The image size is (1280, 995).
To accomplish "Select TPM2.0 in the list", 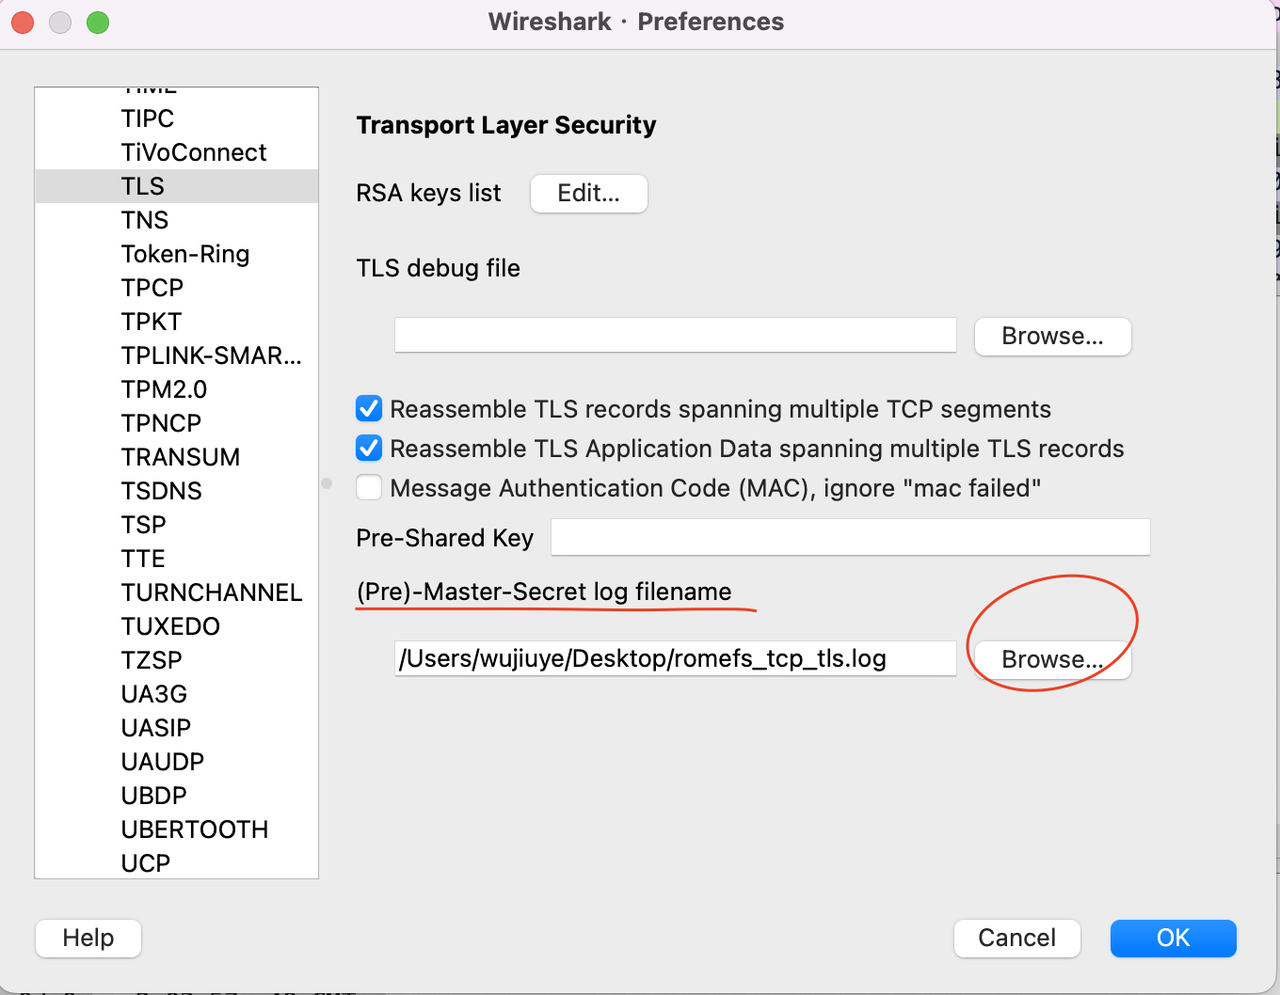I will 177,390.
